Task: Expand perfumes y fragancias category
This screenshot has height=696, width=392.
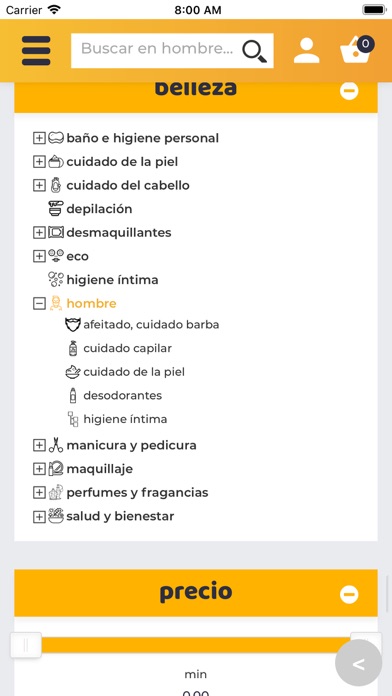Action: click(39, 492)
